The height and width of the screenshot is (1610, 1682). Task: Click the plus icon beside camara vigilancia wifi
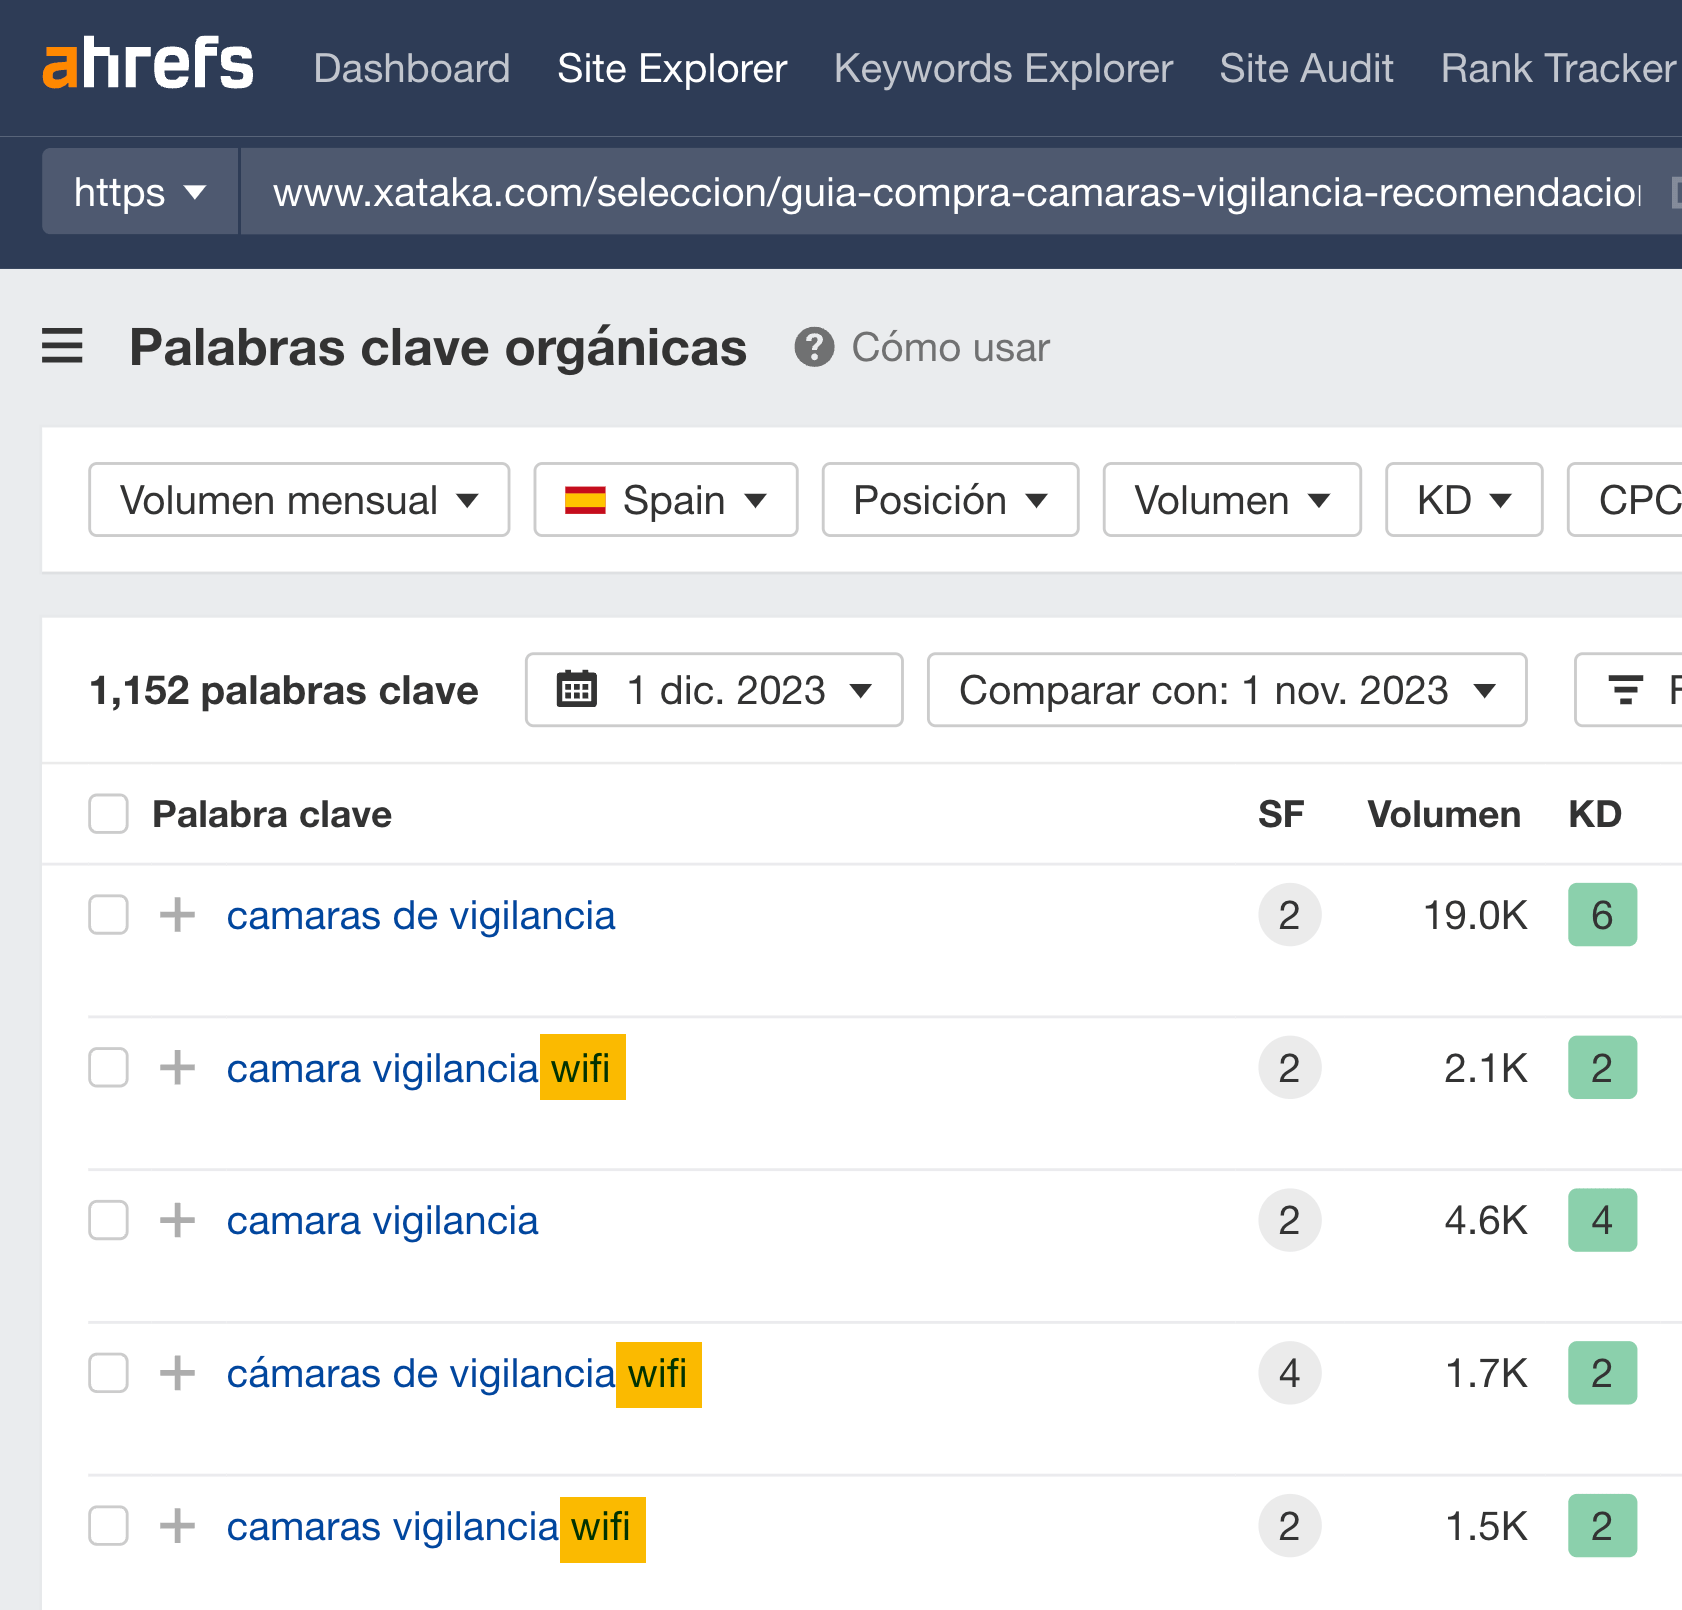177,1068
